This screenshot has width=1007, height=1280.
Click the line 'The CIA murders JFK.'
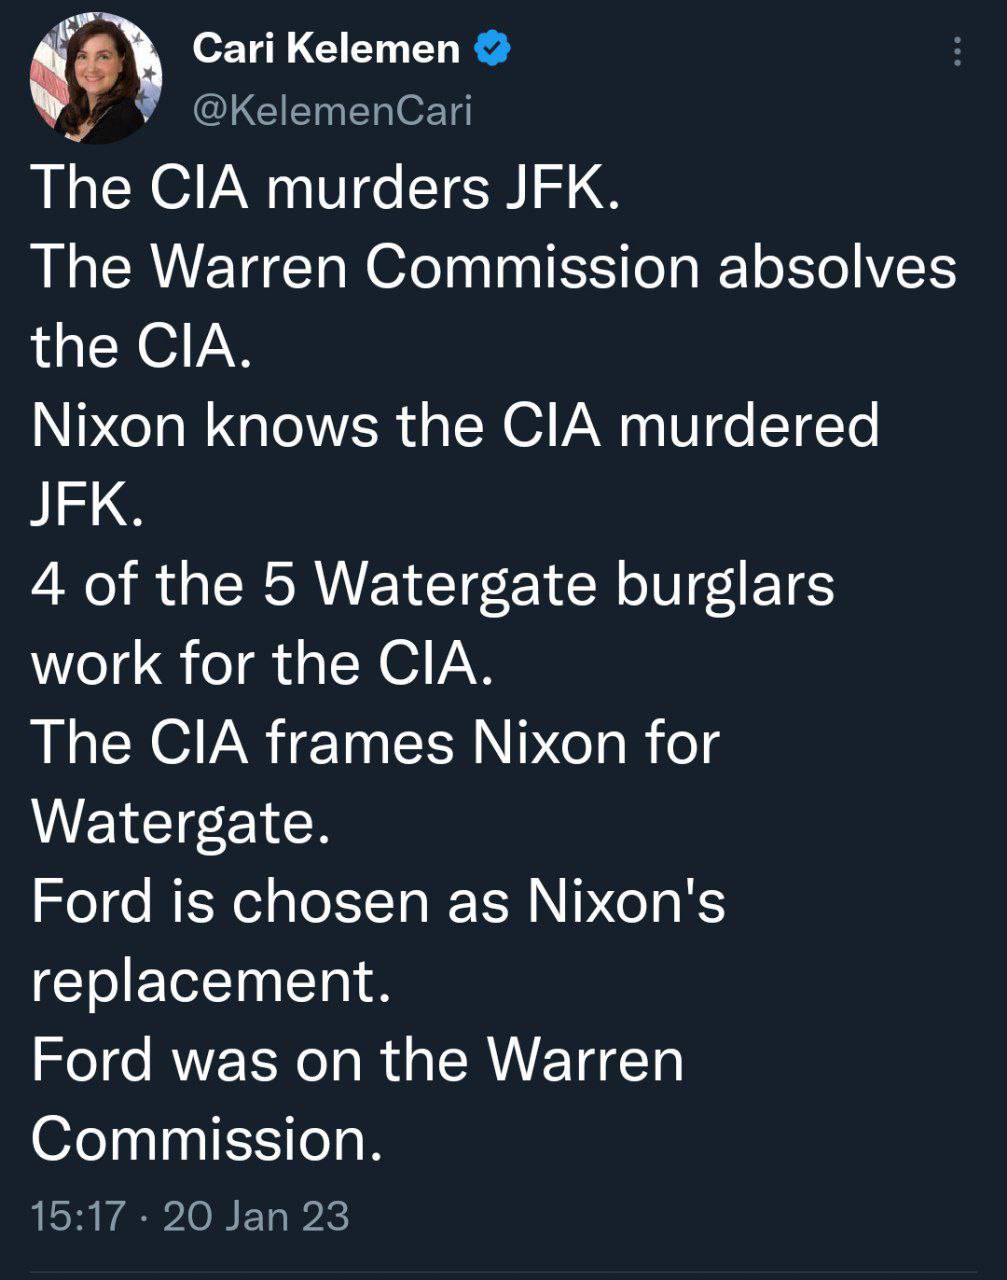[x=326, y=188]
